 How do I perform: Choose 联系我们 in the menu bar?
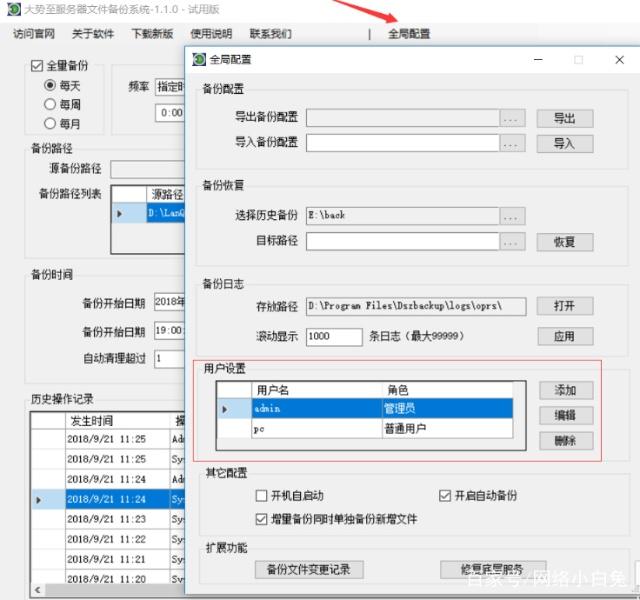[271, 33]
